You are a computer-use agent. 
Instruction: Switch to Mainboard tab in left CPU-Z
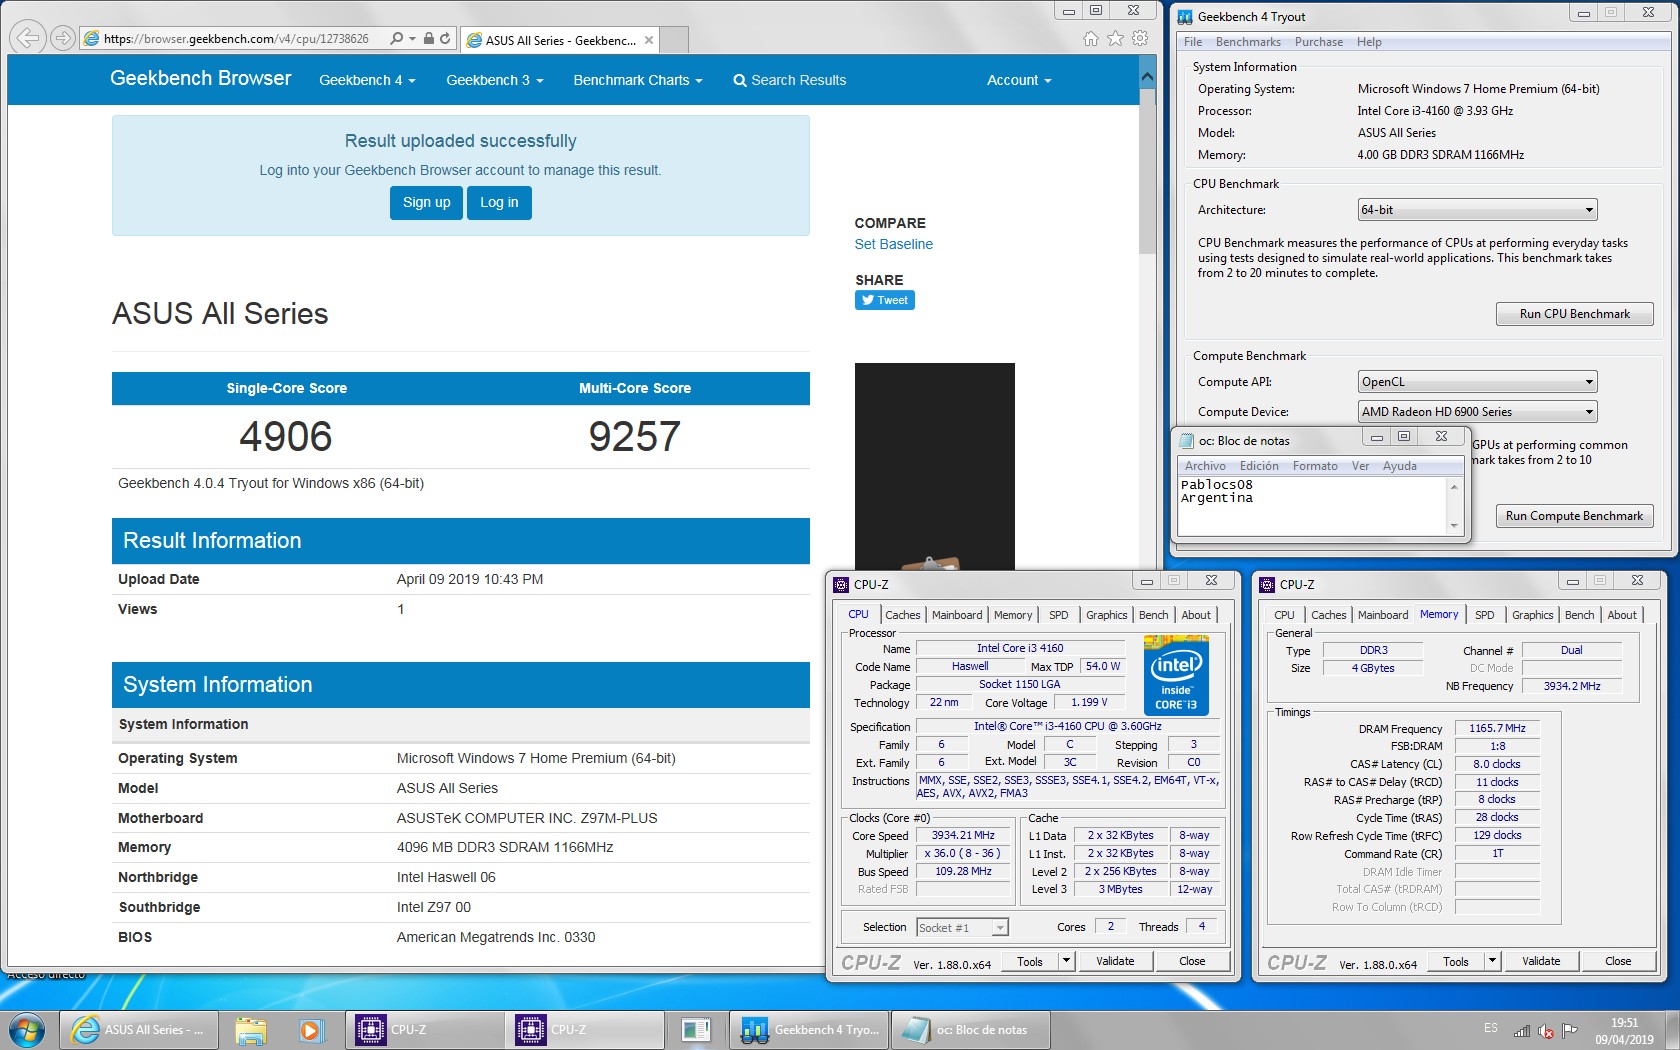click(x=957, y=615)
